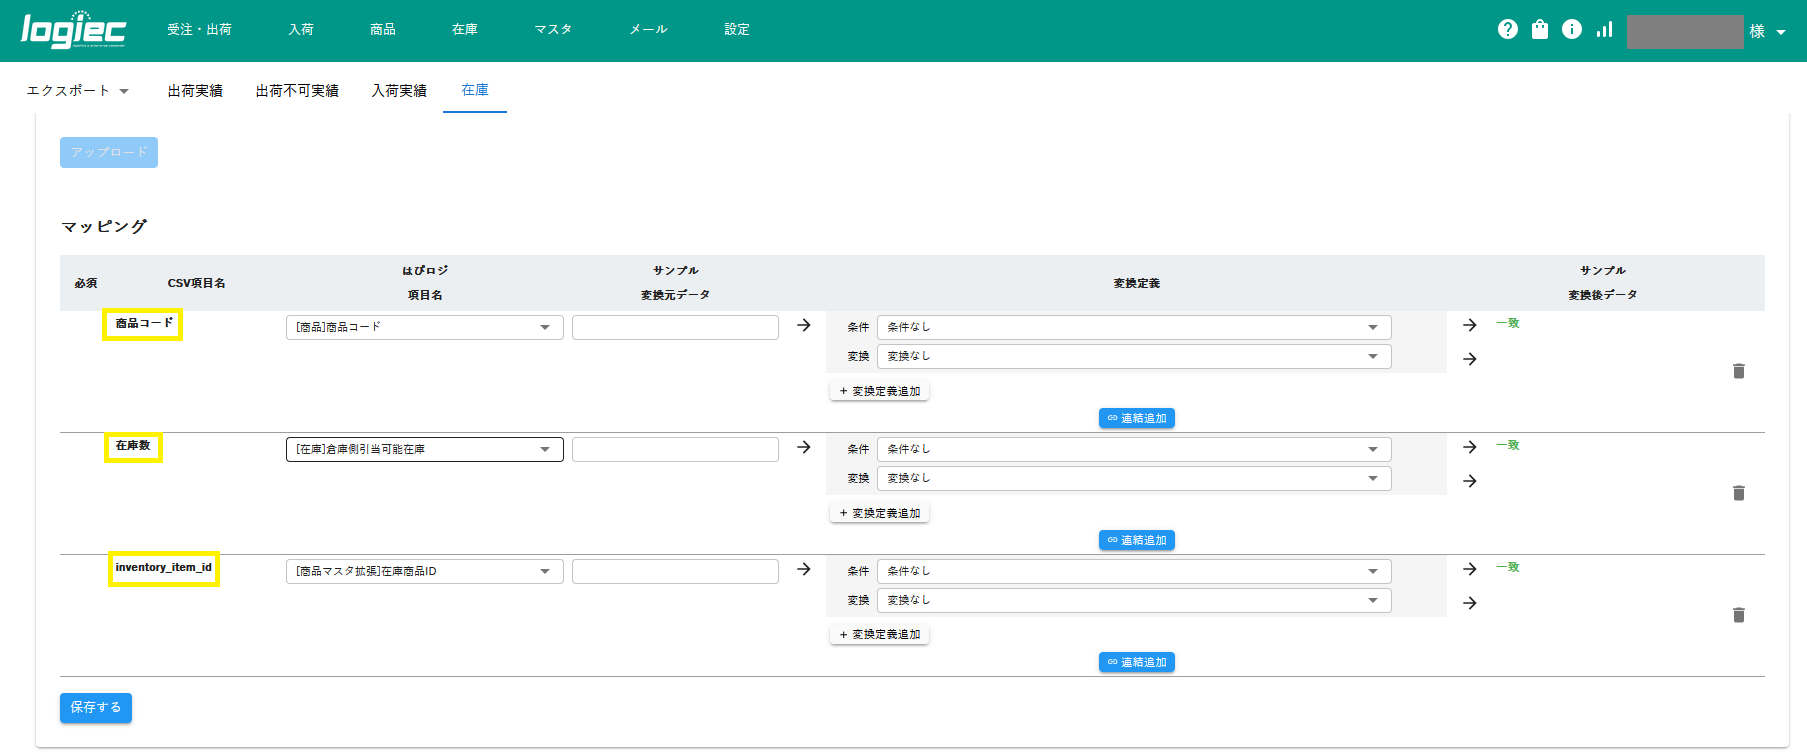Open the user account dropdown arrow
Image resolution: width=1807 pixels, height=756 pixels.
tap(1781, 32)
